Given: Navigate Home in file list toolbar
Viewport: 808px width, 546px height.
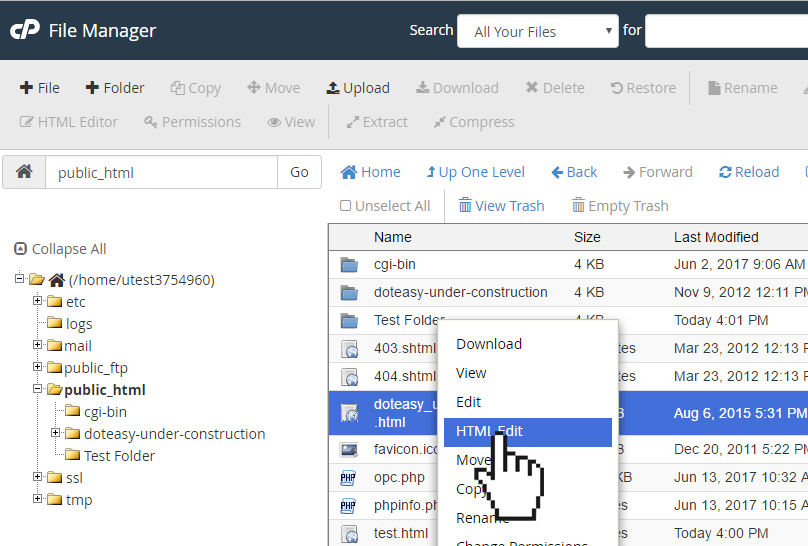Looking at the screenshot, I should [x=371, y=172].
